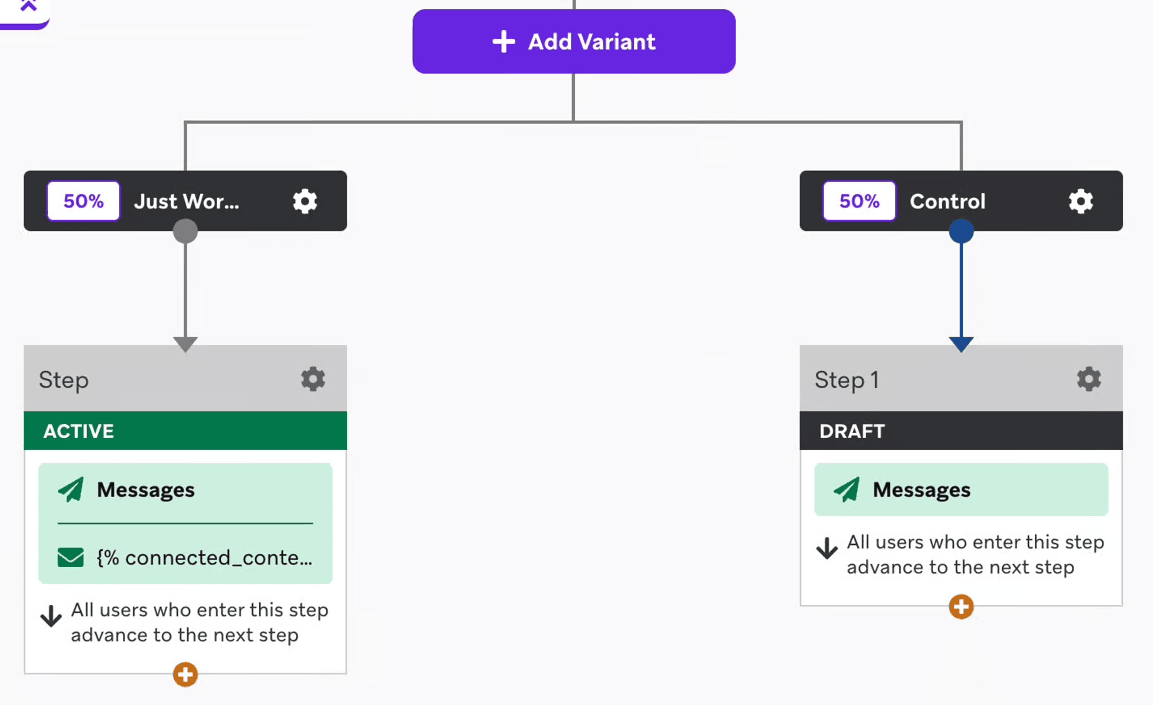Click the Add Variant button
1153x705 pixels.
(x=574, y=42)
